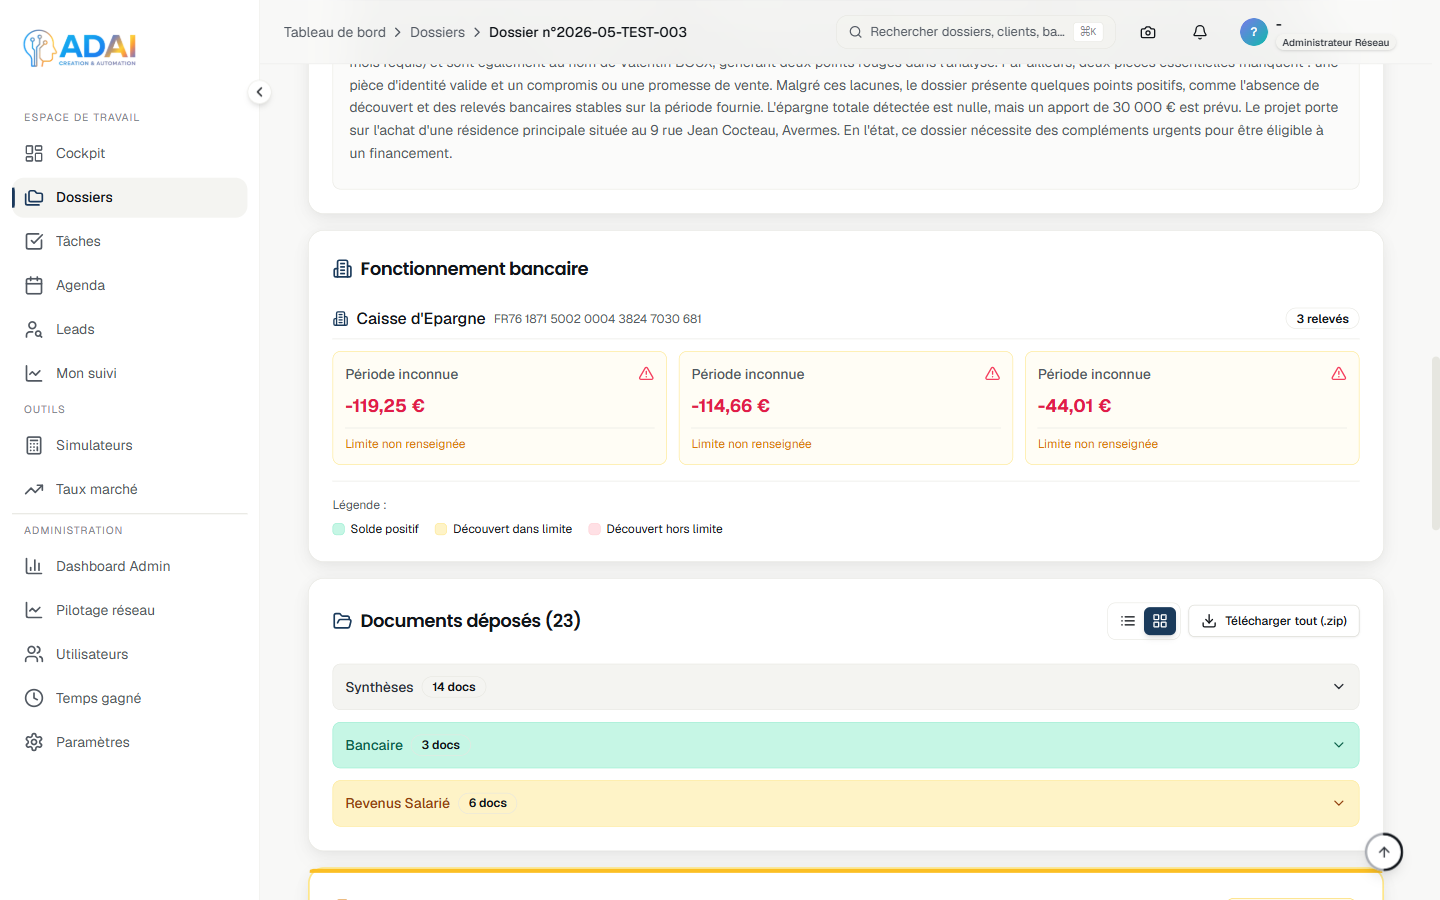The image size is (1440, 900).
Task: Click the Mon suivi chart icon
Action: [34, 373]
